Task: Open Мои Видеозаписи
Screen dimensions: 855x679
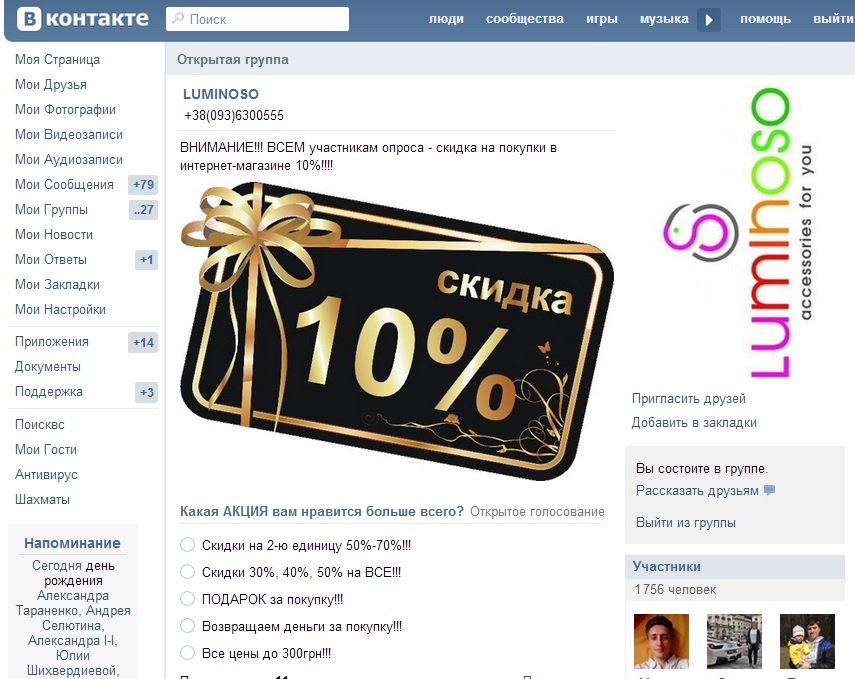Action: click(69, 135)
